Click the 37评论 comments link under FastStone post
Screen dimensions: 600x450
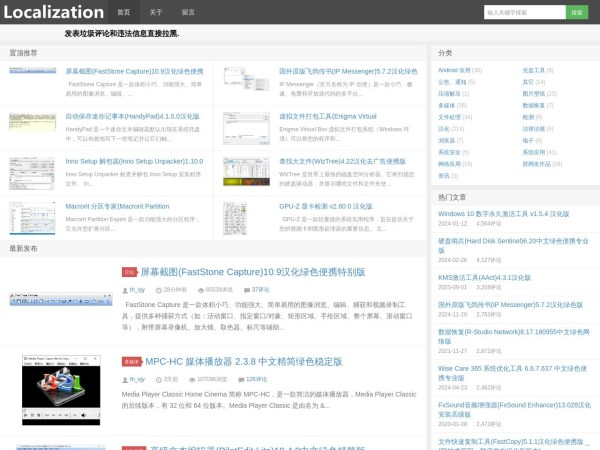point(260,289)
